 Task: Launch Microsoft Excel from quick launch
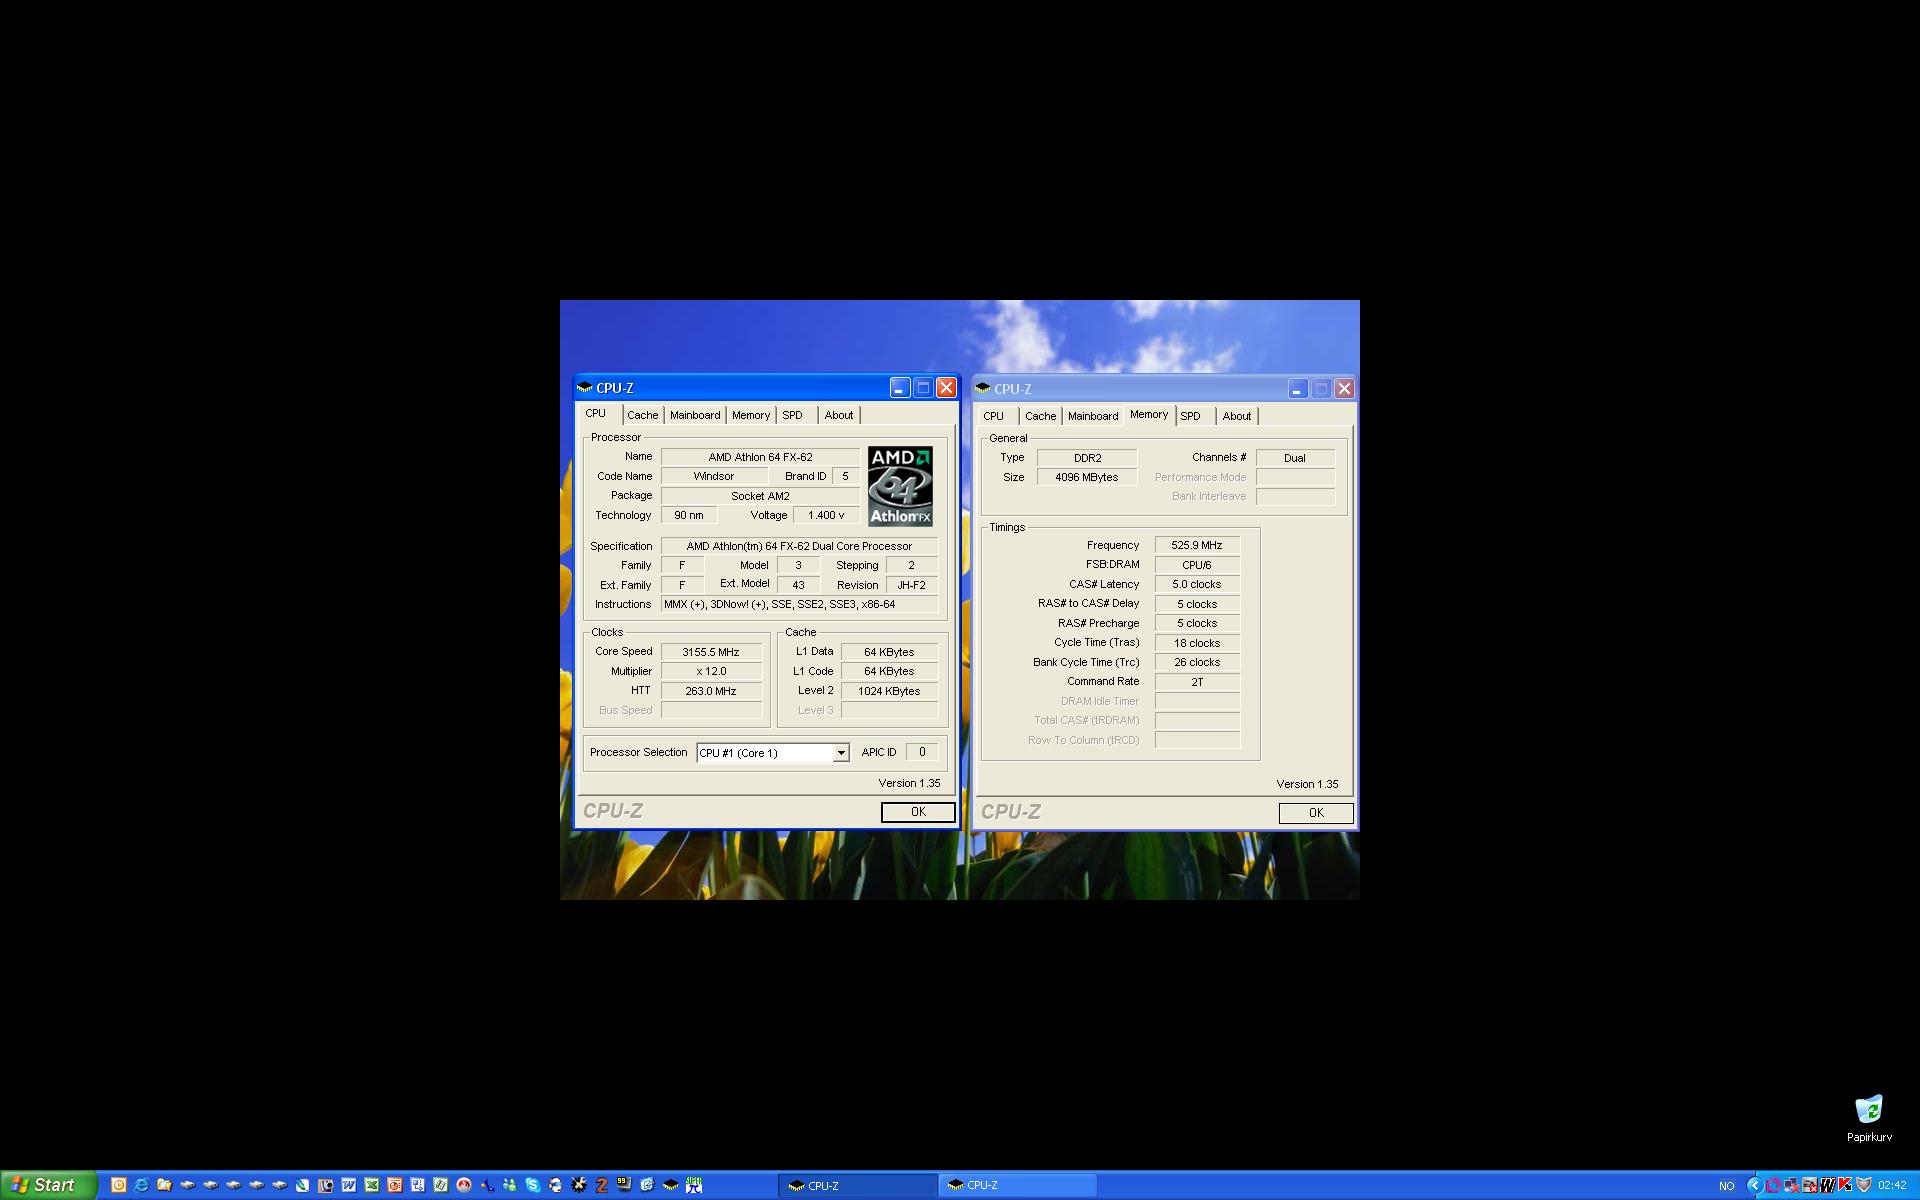(x=372, y=1185)
